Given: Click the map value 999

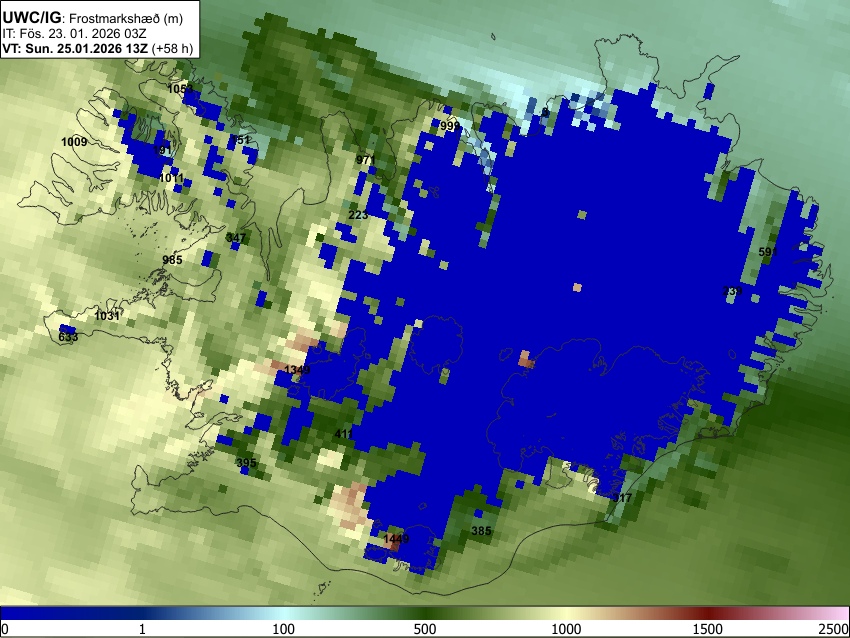Looking at the screenshot, I should 450,126.
